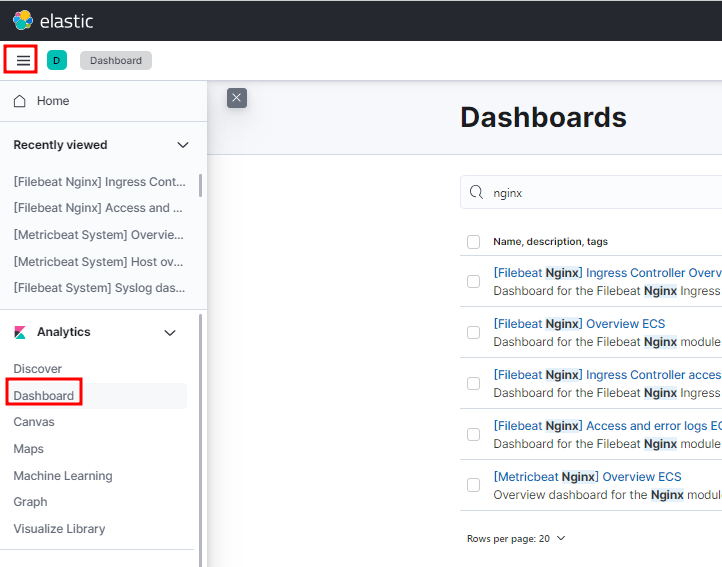
Task: Open recent [Metricbeat System] Host ov... item
Action: tap(98, 262)
